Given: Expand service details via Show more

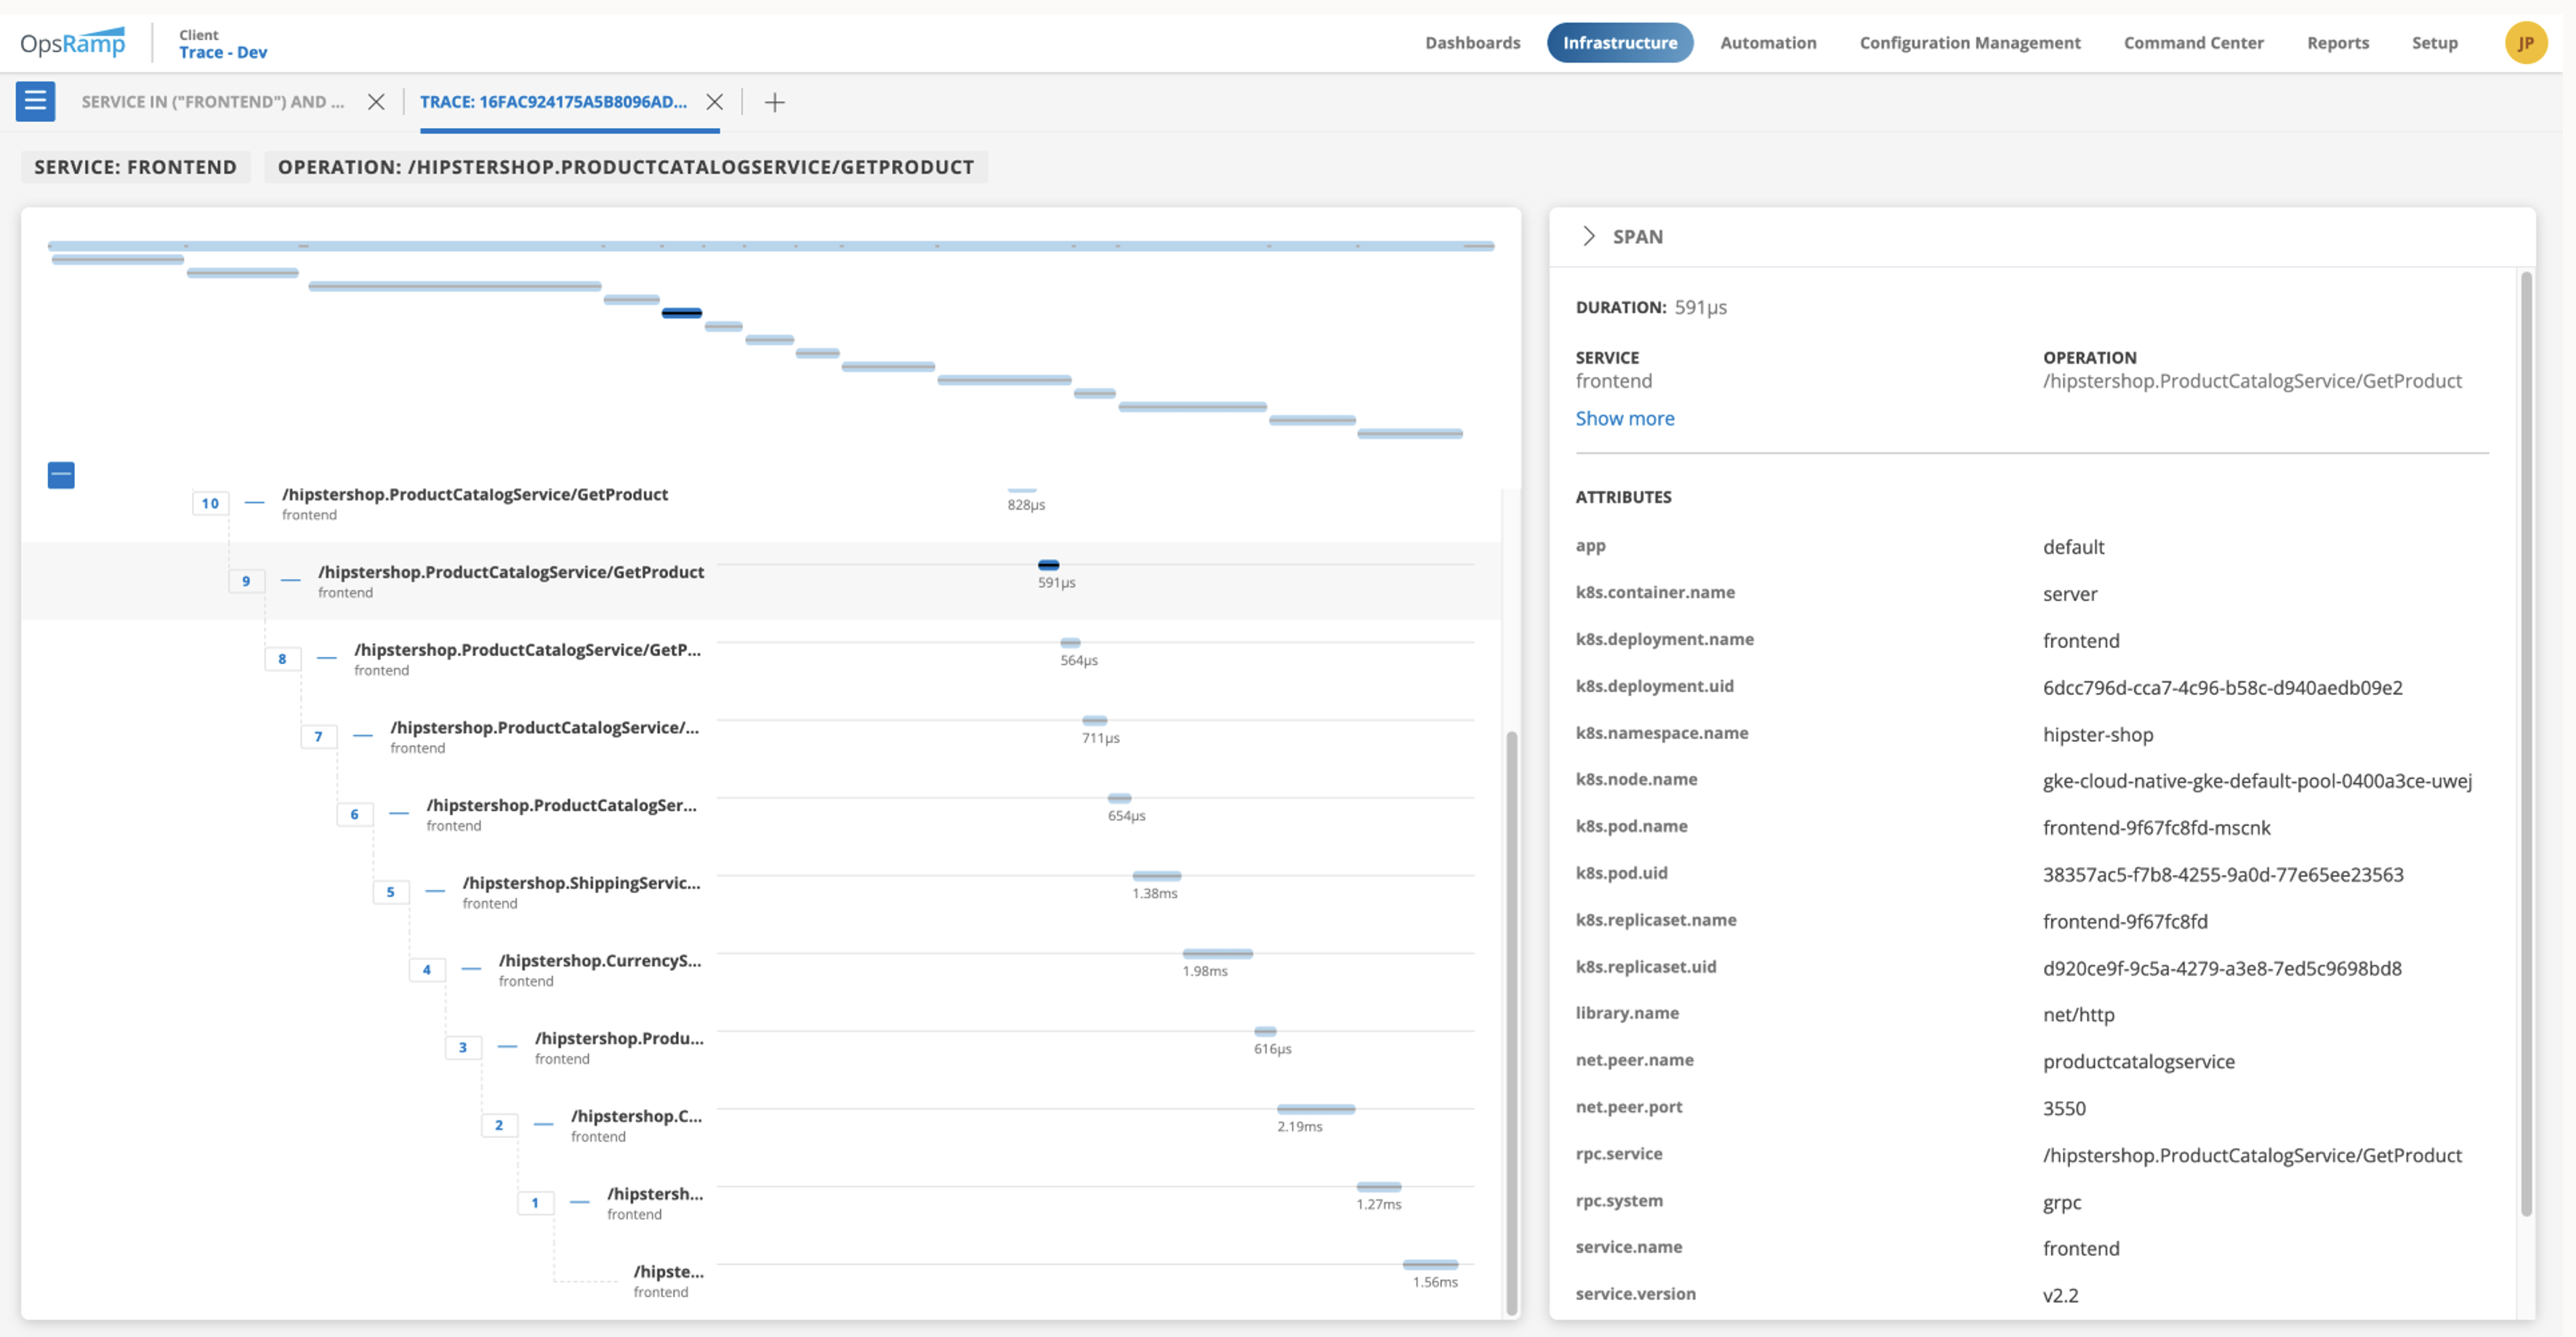Looking at the screenshot, I should point(1624,418).
